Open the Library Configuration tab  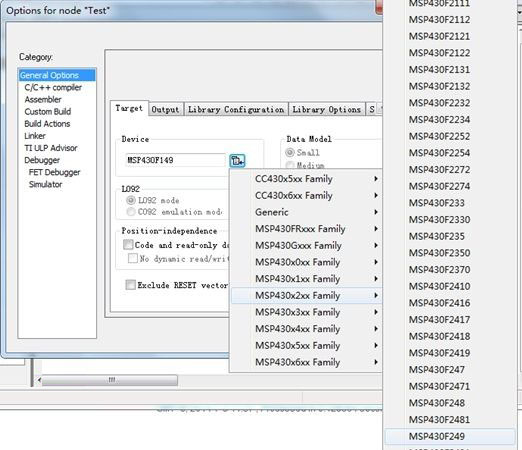coord(236,109)
